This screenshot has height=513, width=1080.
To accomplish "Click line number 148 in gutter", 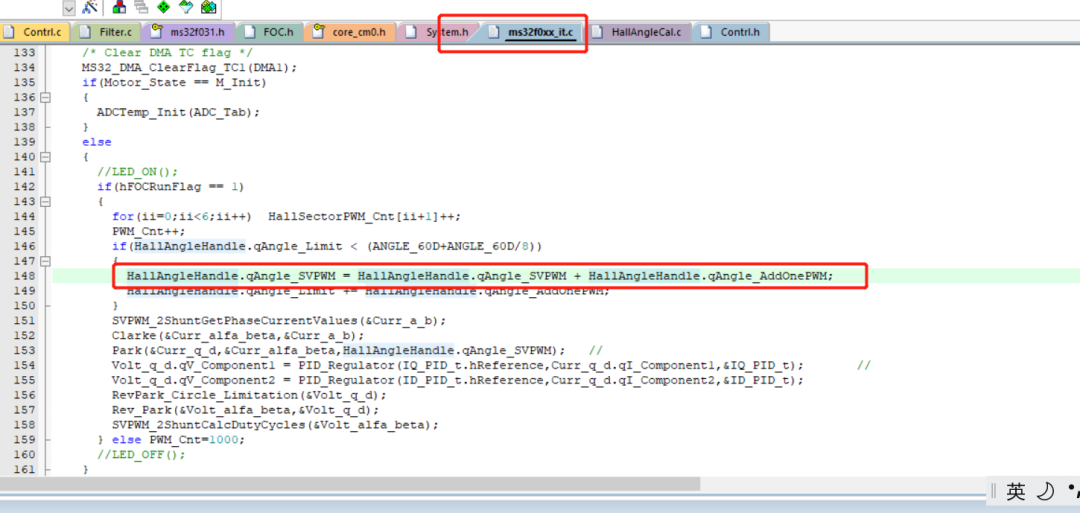I will (24, 276).
